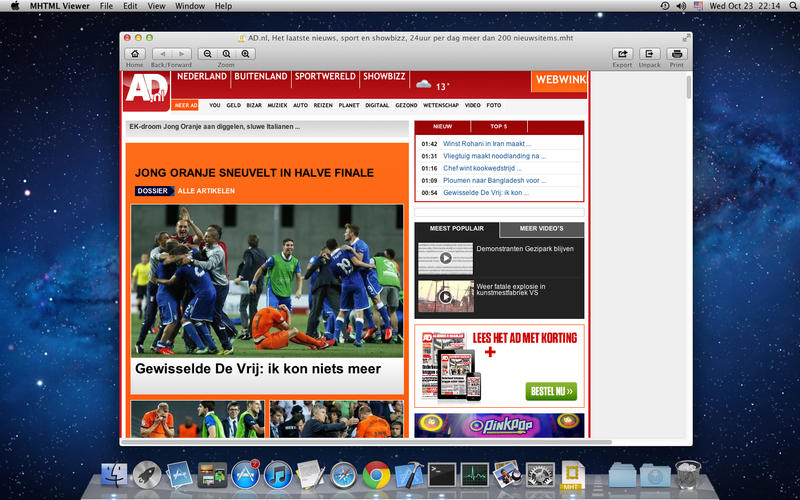Click the volume icon in the menu bar
This screenshot has height=500, width=800.
(x=681, y=6)
